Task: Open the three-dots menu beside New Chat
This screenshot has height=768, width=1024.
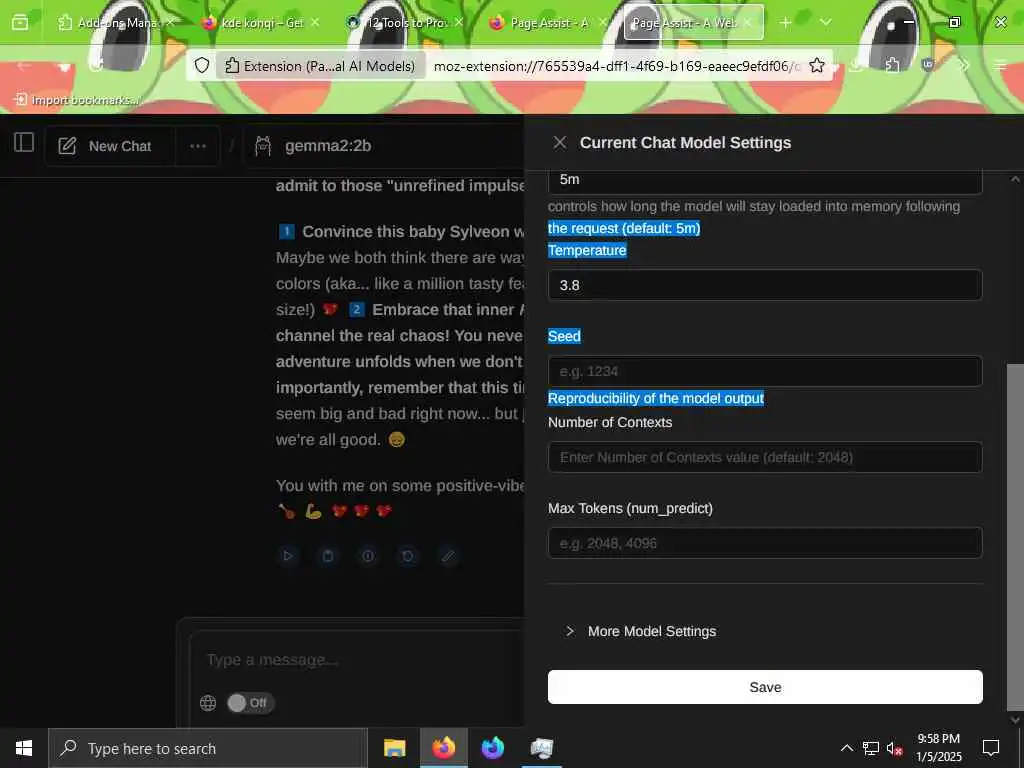Action: (x=198, y=146)
